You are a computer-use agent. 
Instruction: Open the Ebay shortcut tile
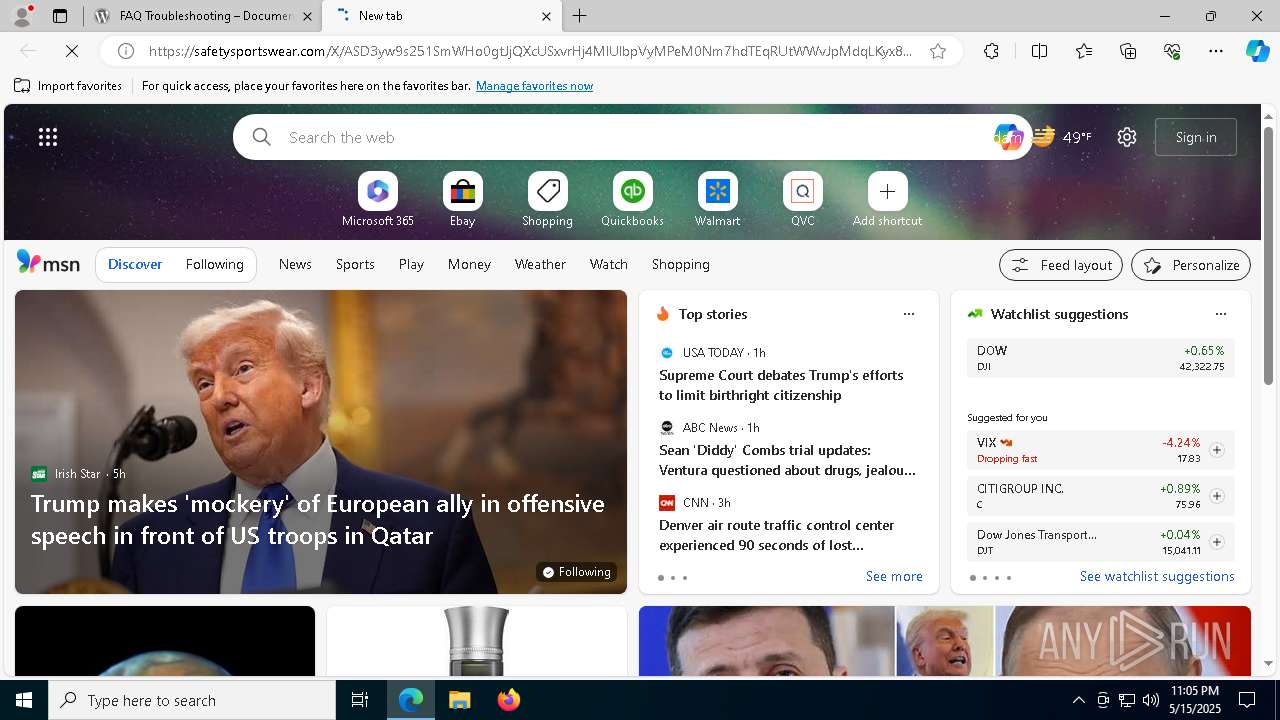[x=462, y=199]
